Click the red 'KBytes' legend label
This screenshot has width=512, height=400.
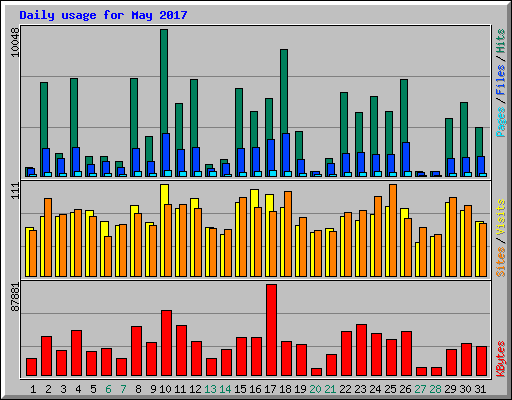click(501, 359)
